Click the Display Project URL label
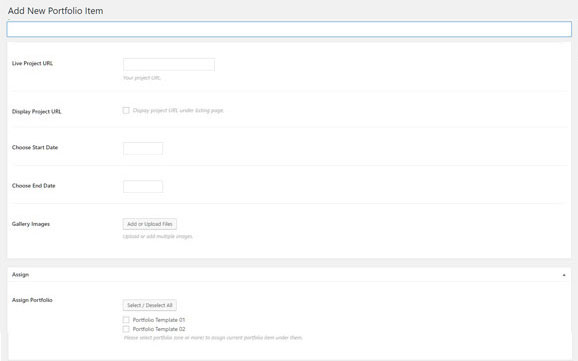Viewport: 578px width, 361px height. coord(36,112)
